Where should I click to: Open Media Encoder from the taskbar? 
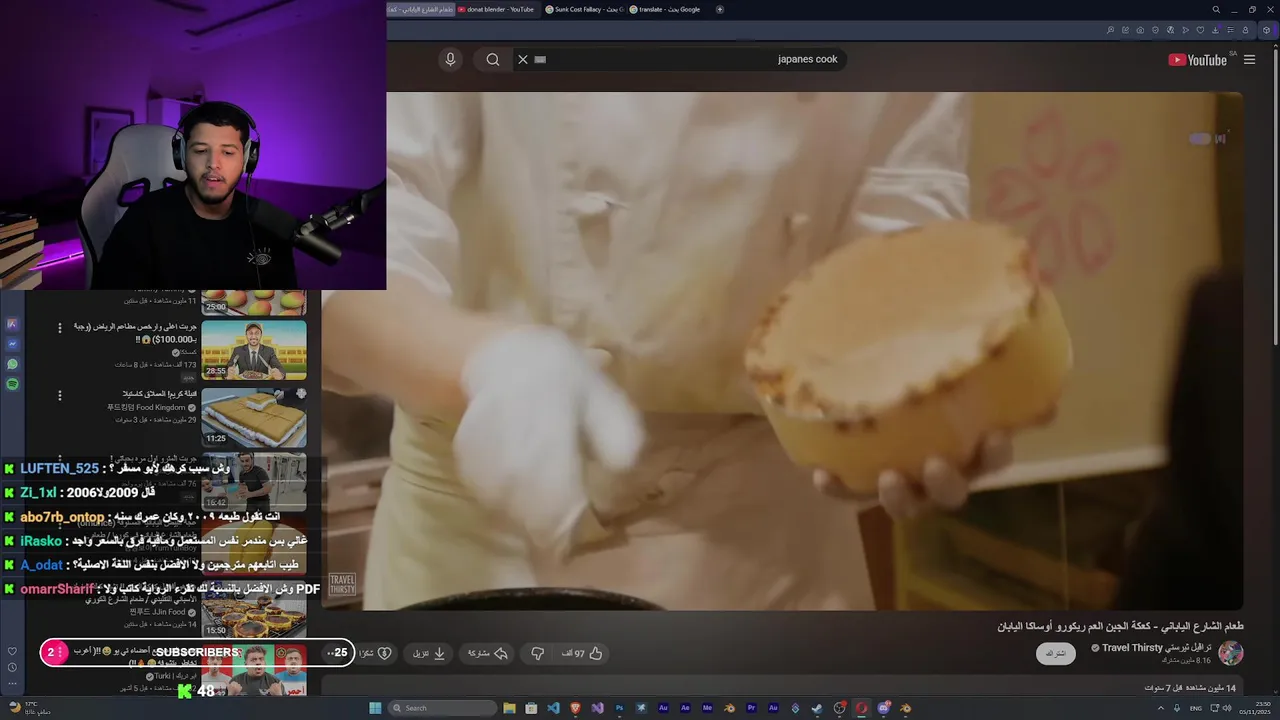707,708
